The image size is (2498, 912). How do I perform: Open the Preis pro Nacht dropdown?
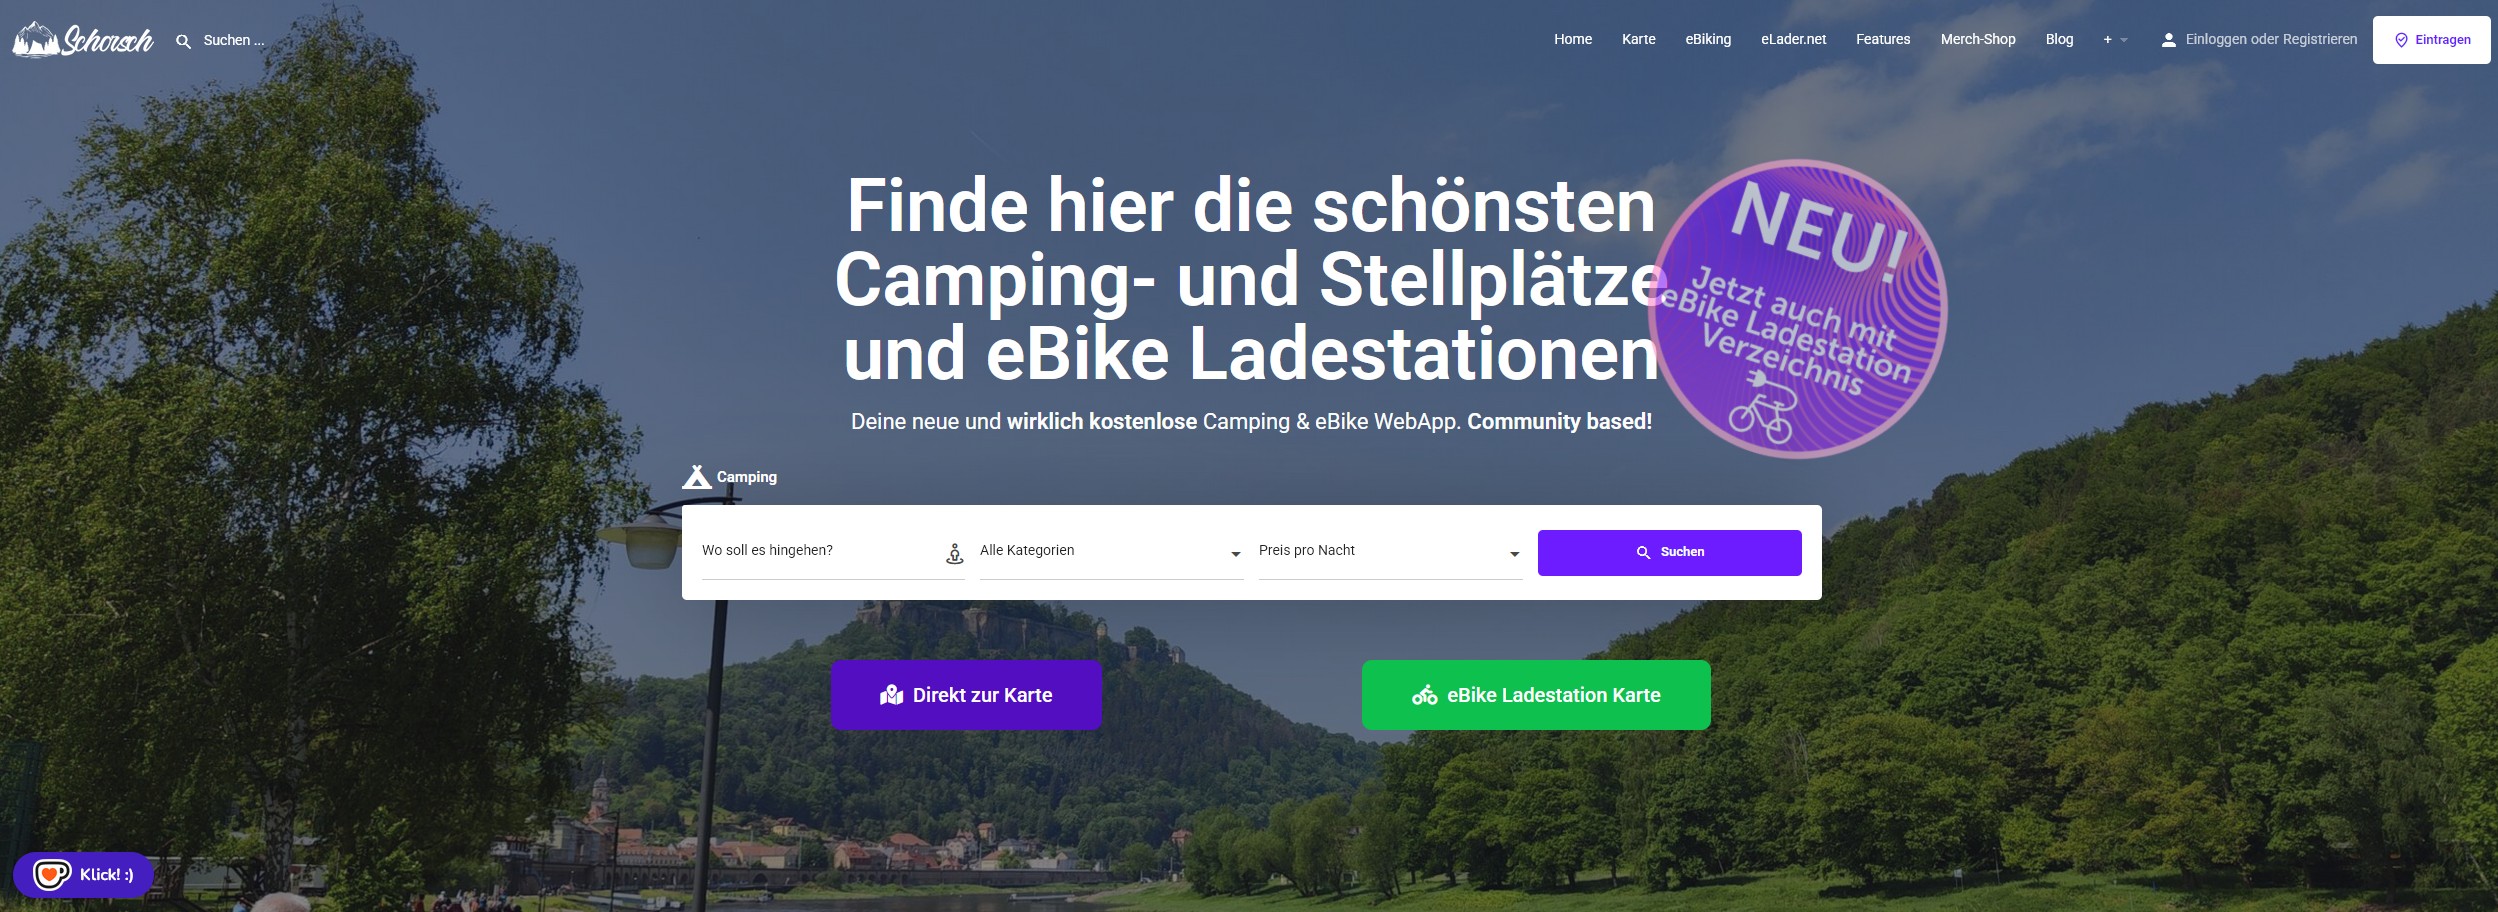1390,552
